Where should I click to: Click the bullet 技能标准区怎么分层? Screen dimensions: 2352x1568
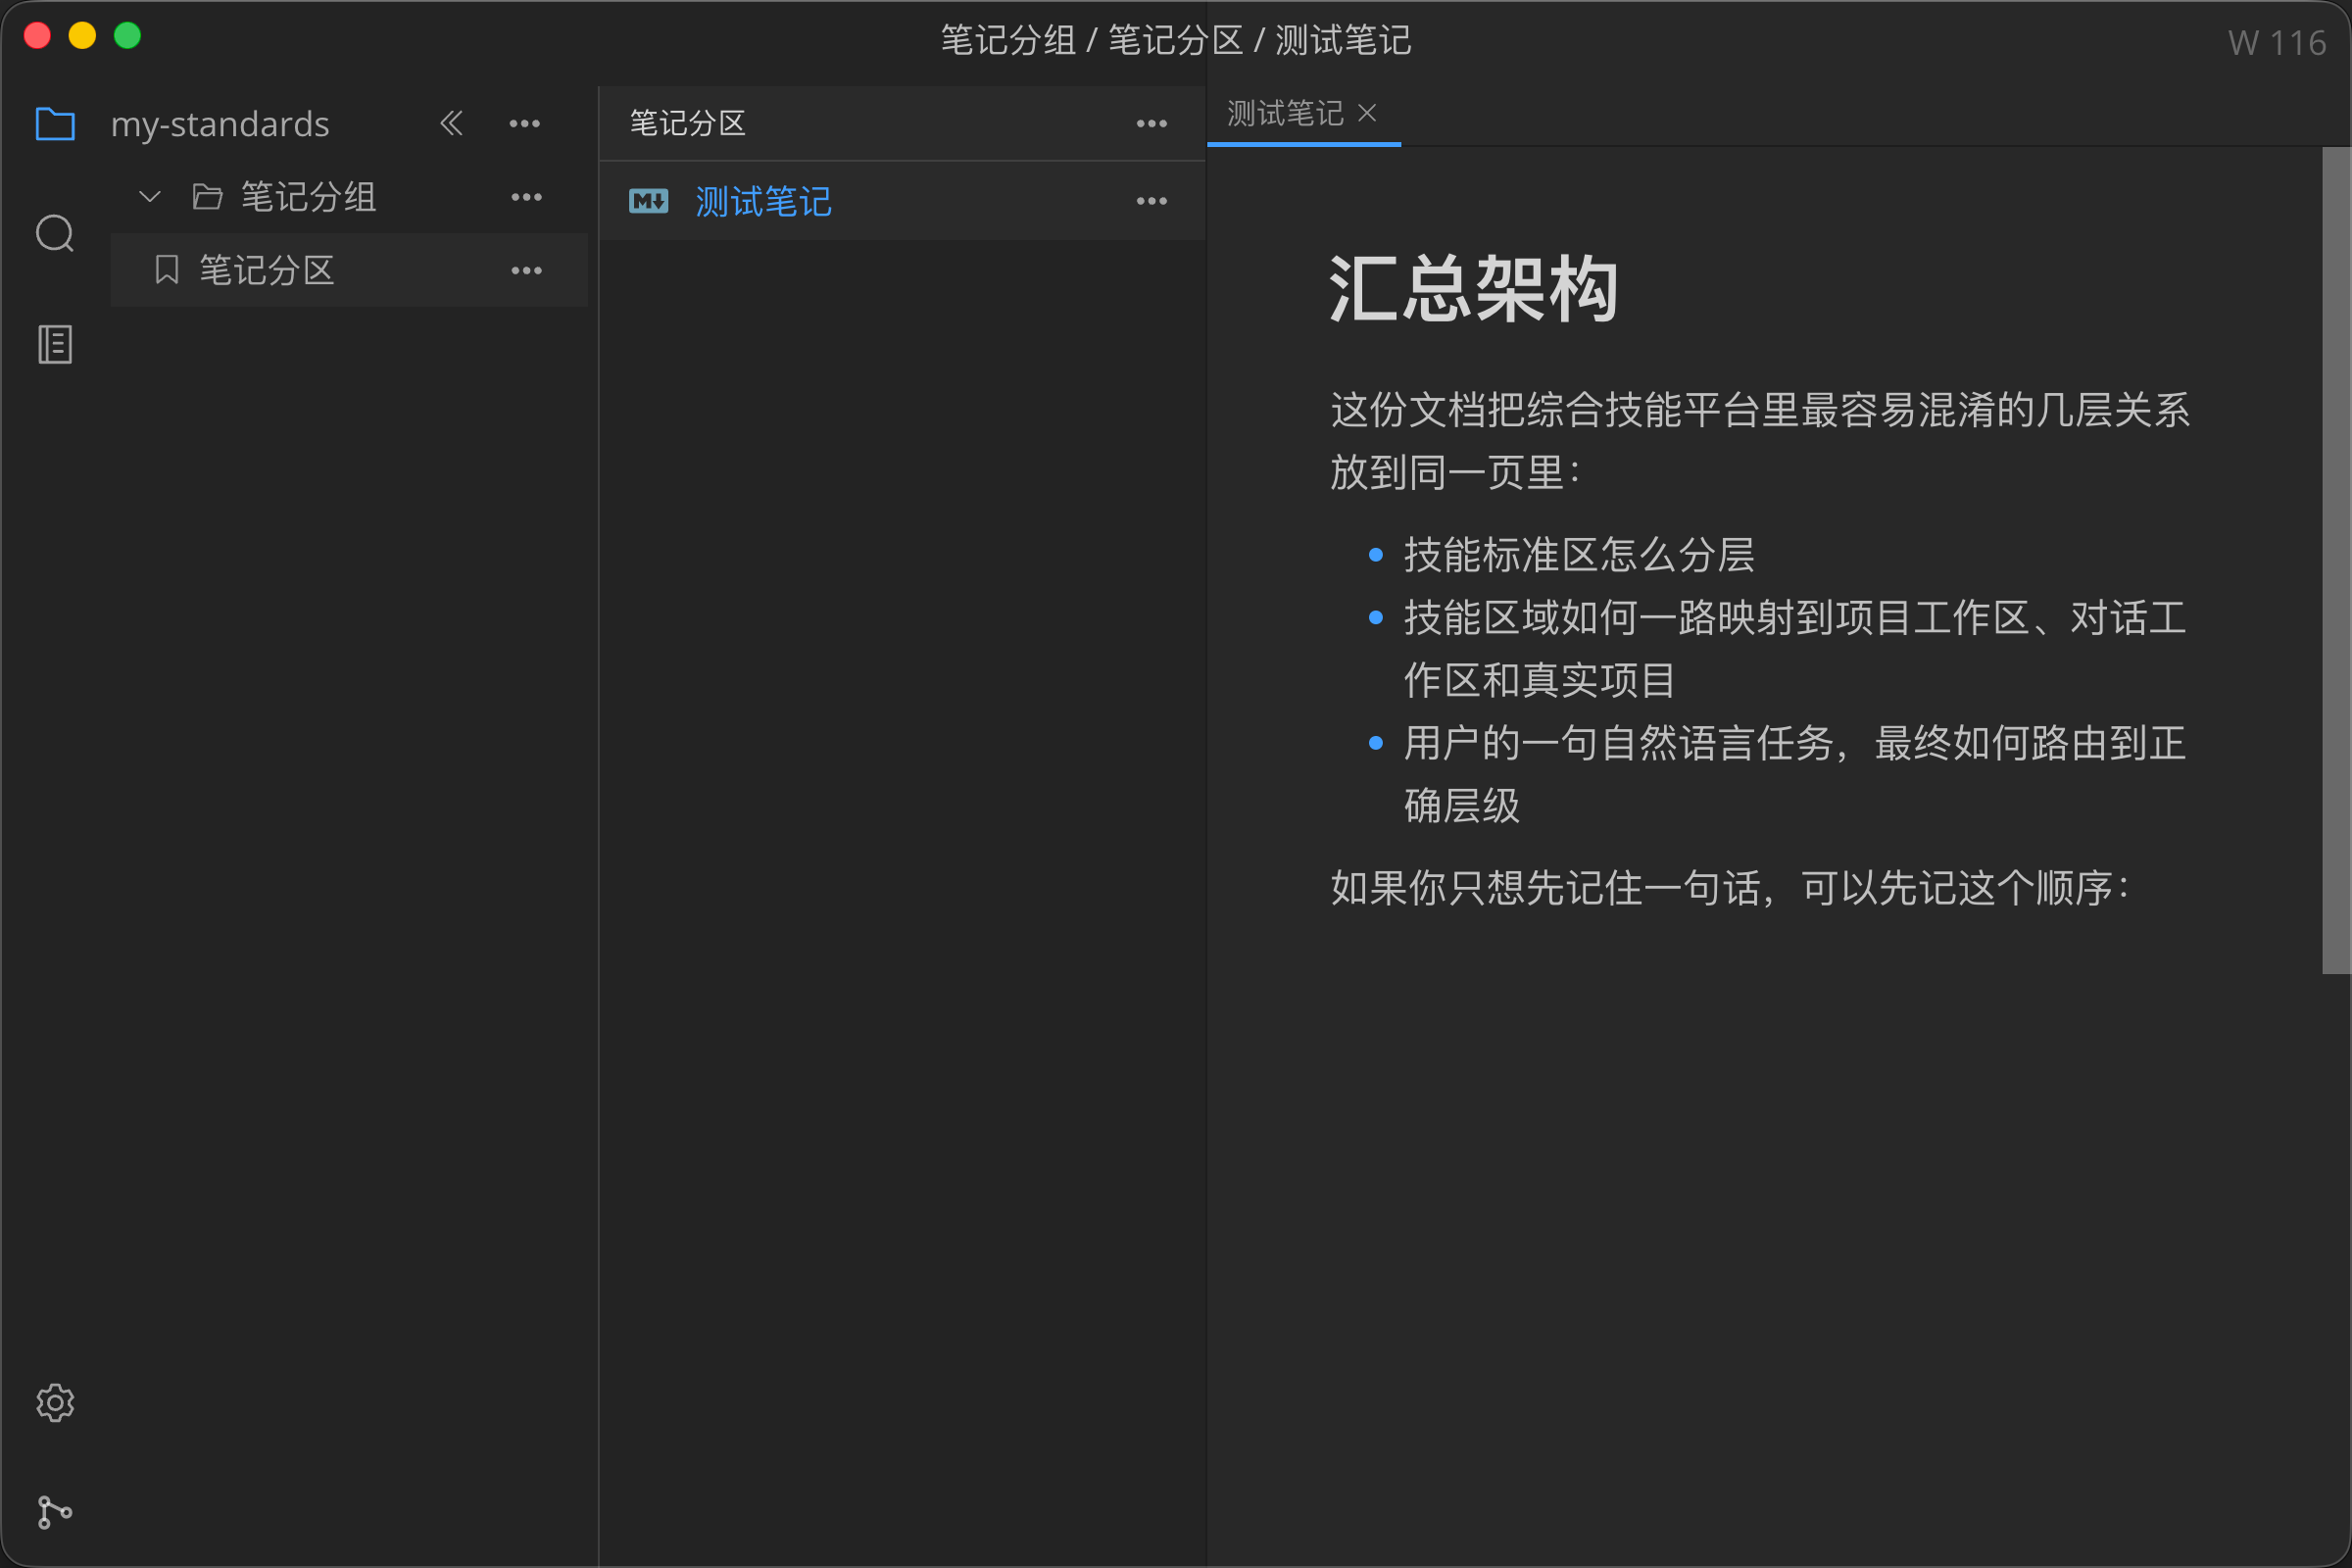(x=1579, y=555)
